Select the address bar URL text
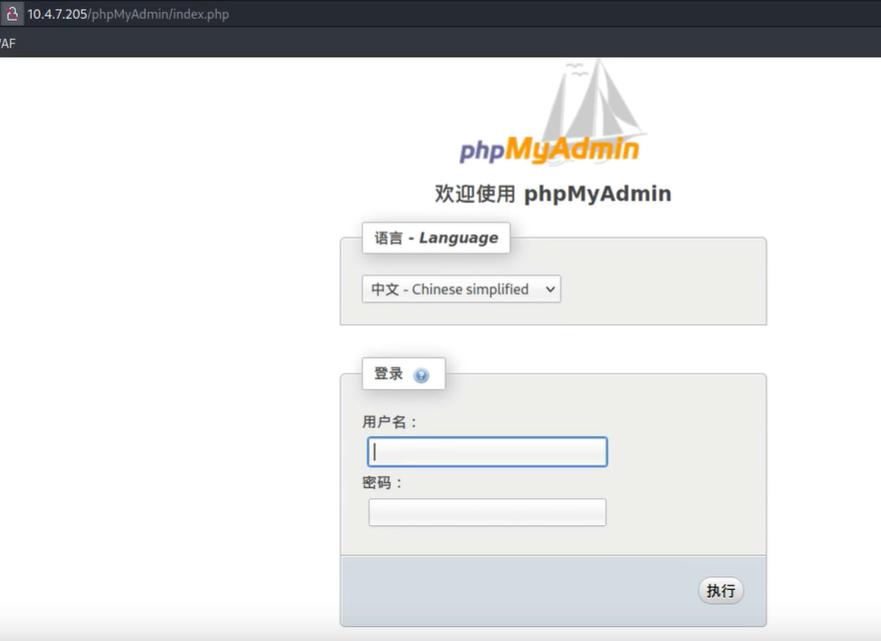Image resolution: width=881 pixels, height=641 pixels. pos(128,14)
